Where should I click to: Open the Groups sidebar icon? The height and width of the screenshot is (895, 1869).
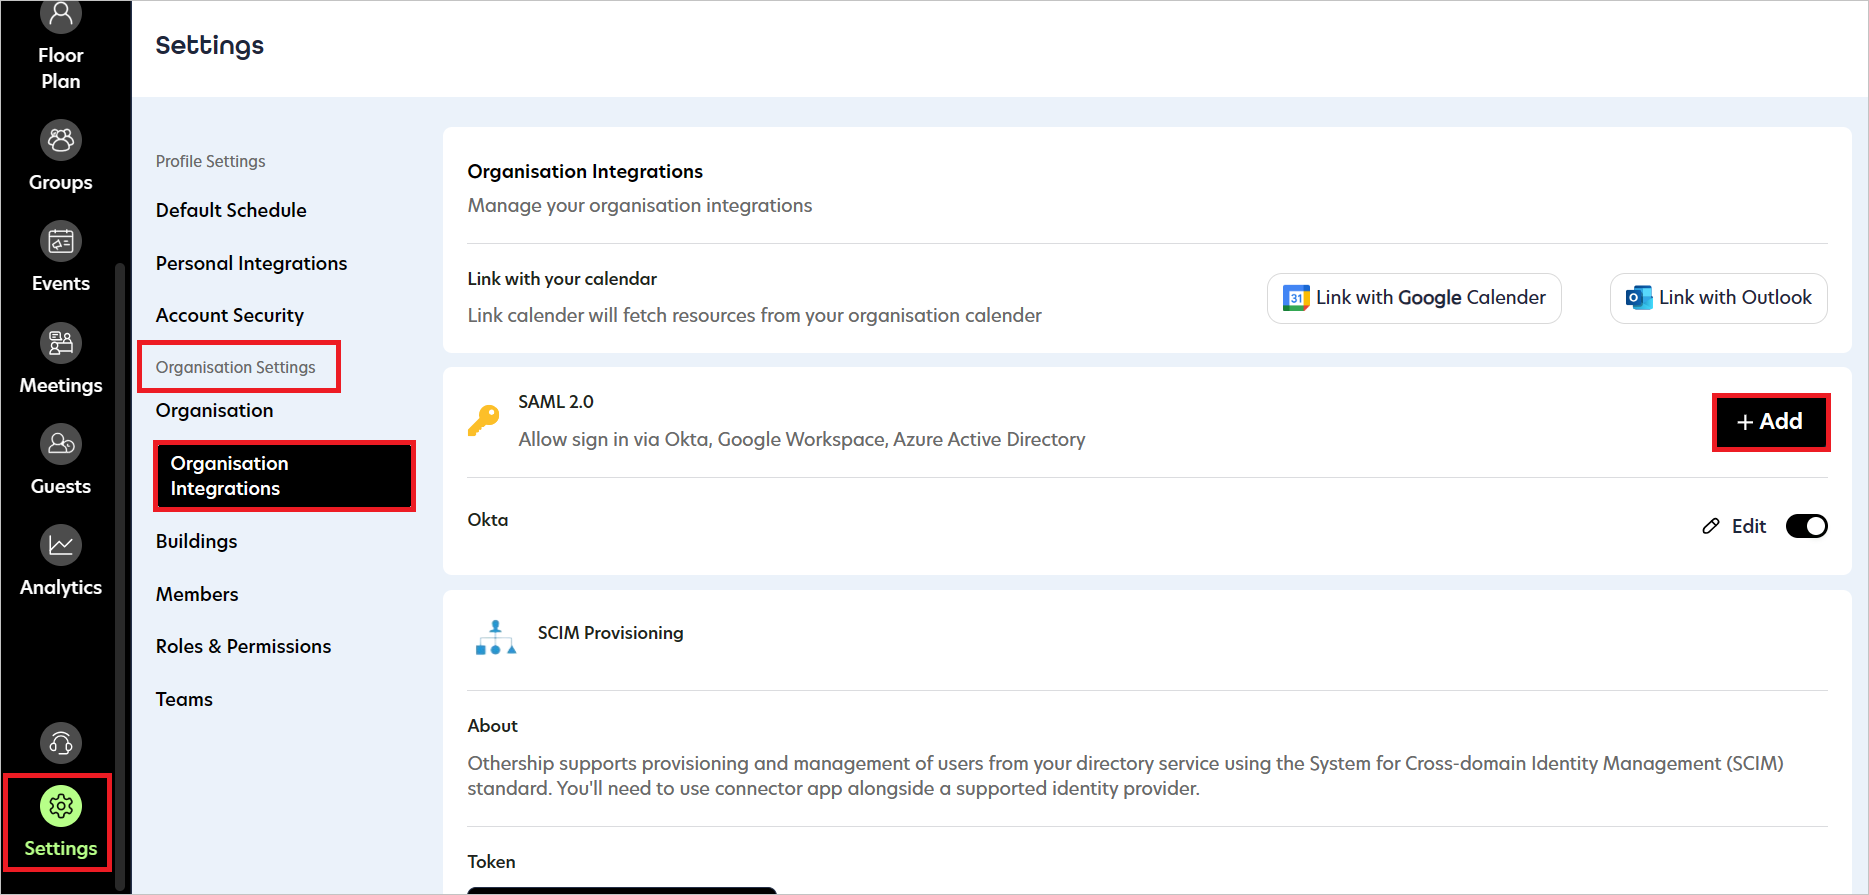click(x=61, y=140)
